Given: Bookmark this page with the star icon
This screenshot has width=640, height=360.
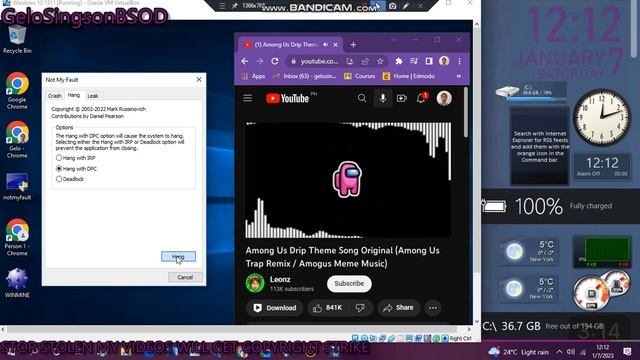Looking at the screenshot, I should pyautogui.click(x=380, y=61).
